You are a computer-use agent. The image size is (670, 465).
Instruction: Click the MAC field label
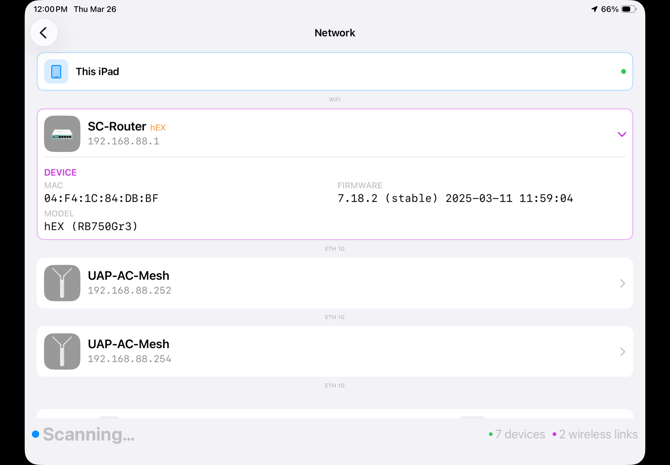pyautogui.click(x=53, y=185)
